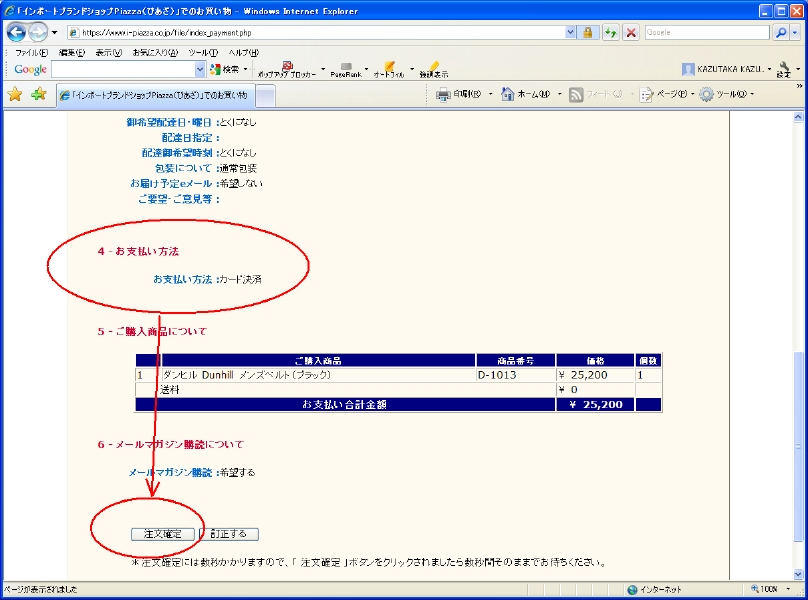Open the ツール(T) menu in the menu bar

(203, 53)
